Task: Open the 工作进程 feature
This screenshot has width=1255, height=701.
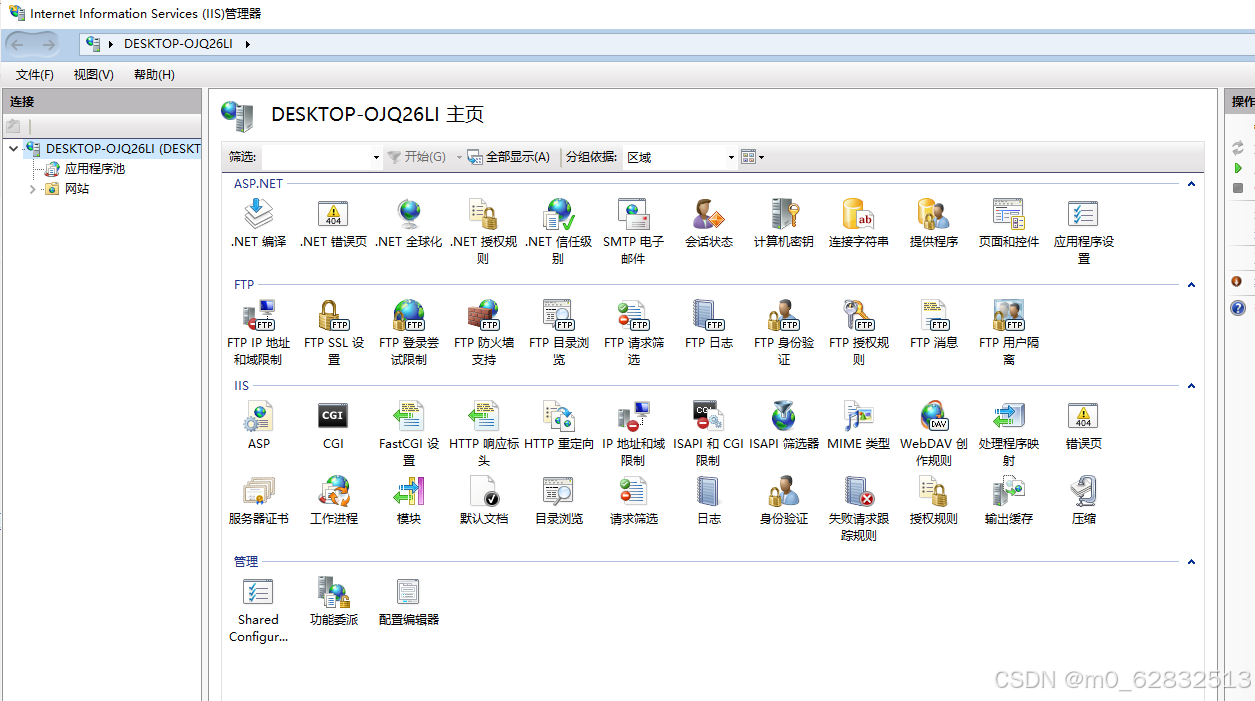Action: (333, 500)
